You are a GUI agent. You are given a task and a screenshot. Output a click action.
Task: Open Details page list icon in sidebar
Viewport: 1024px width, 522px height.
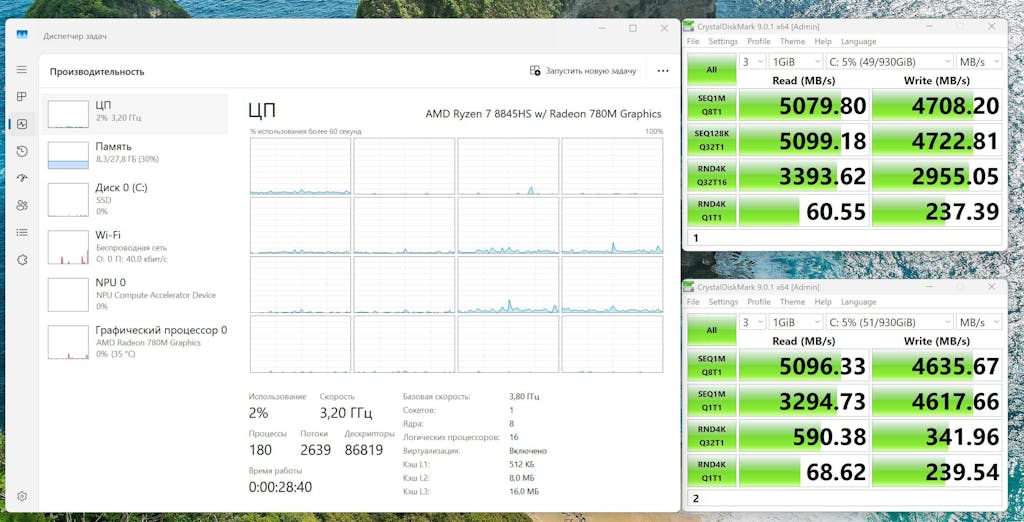click(22, 232)
